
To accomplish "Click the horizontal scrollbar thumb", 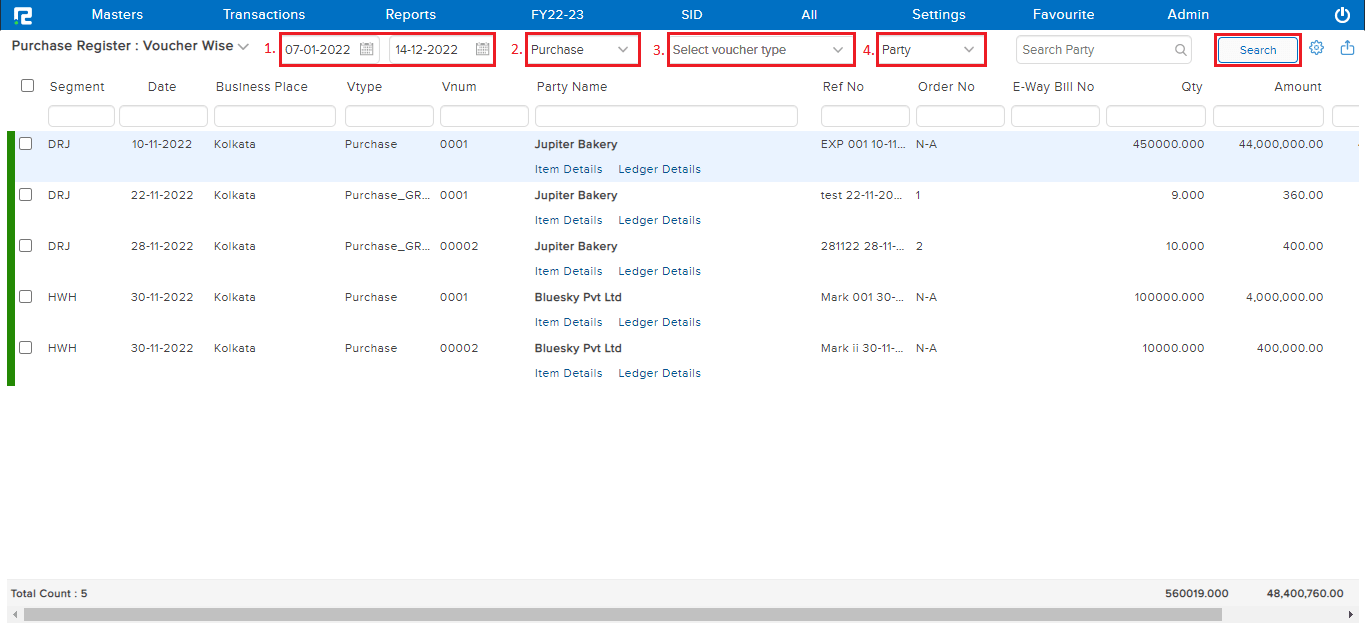I will tap(622, 614).
